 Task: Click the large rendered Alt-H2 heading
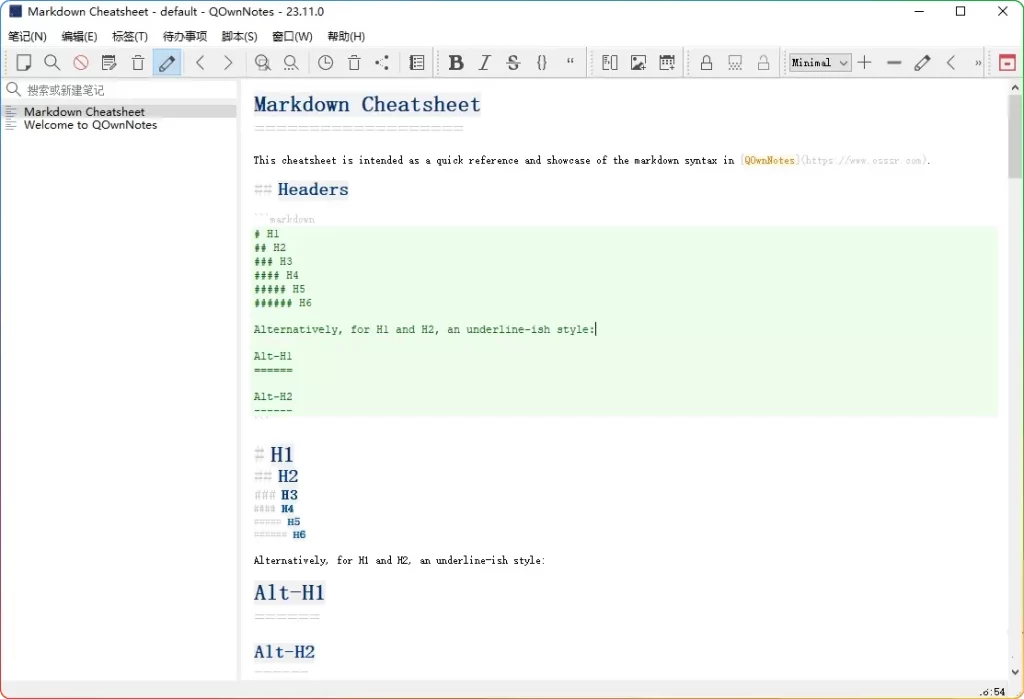click(x=285, y=651)
